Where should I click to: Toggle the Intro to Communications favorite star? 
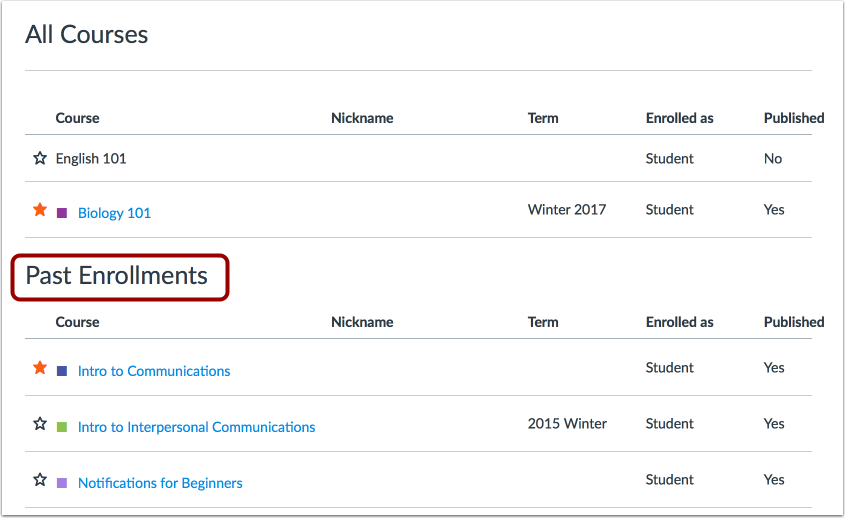40,368
